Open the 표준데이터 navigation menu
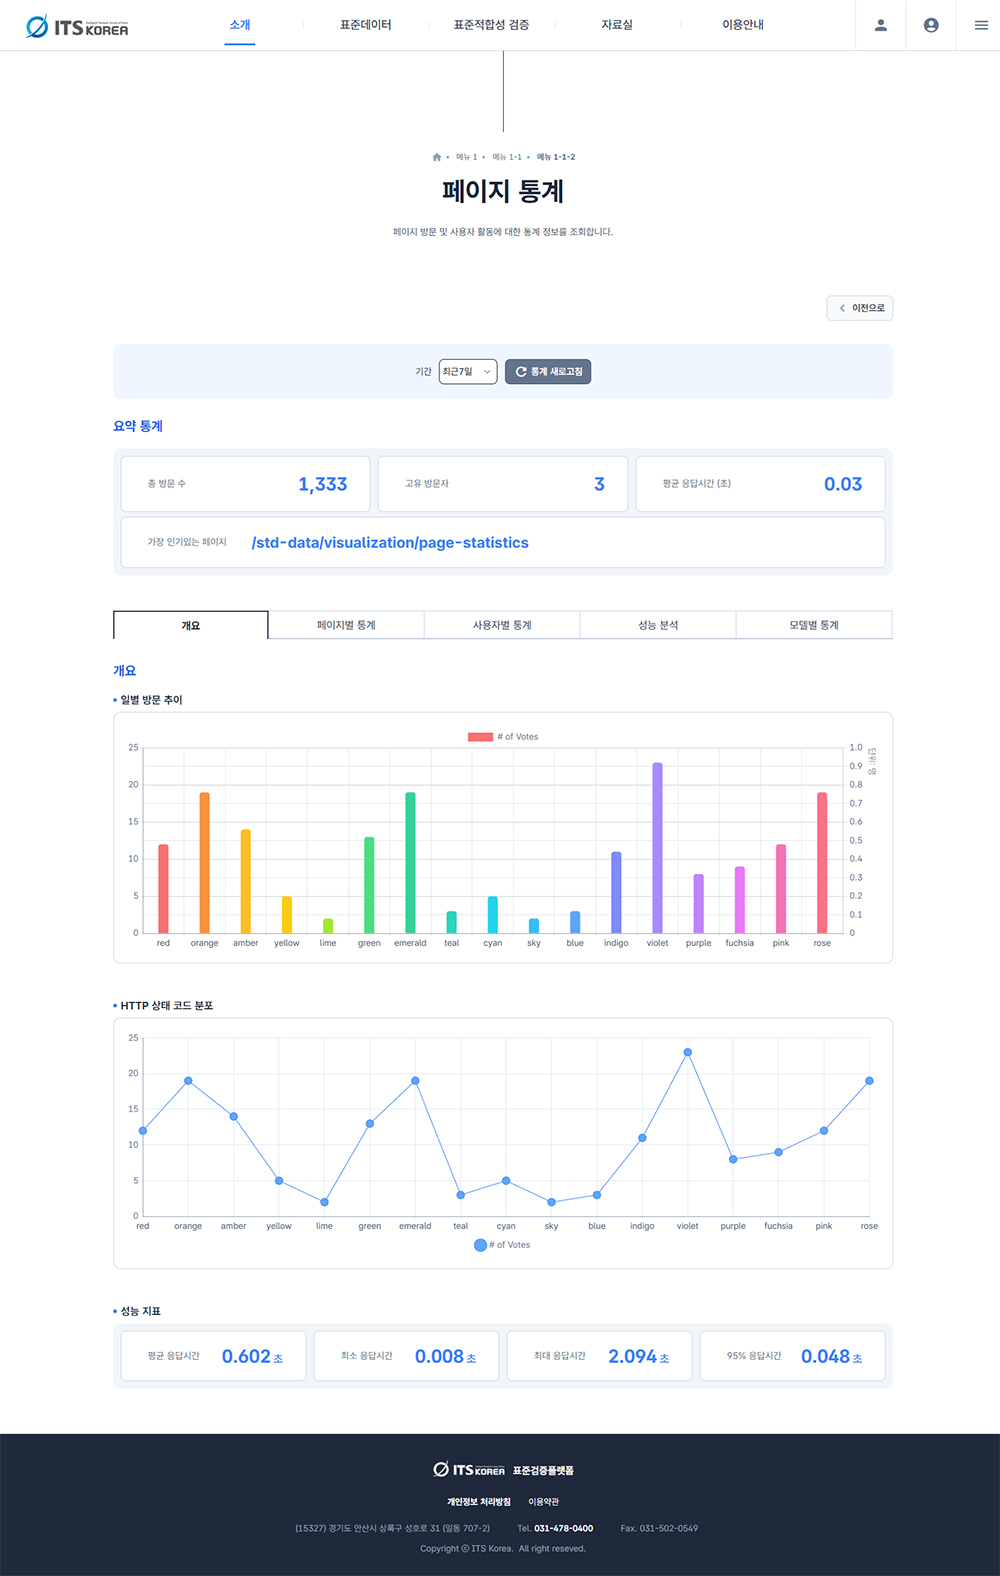This screenshot has width=1000, height=1576. [x=365, y=25]
